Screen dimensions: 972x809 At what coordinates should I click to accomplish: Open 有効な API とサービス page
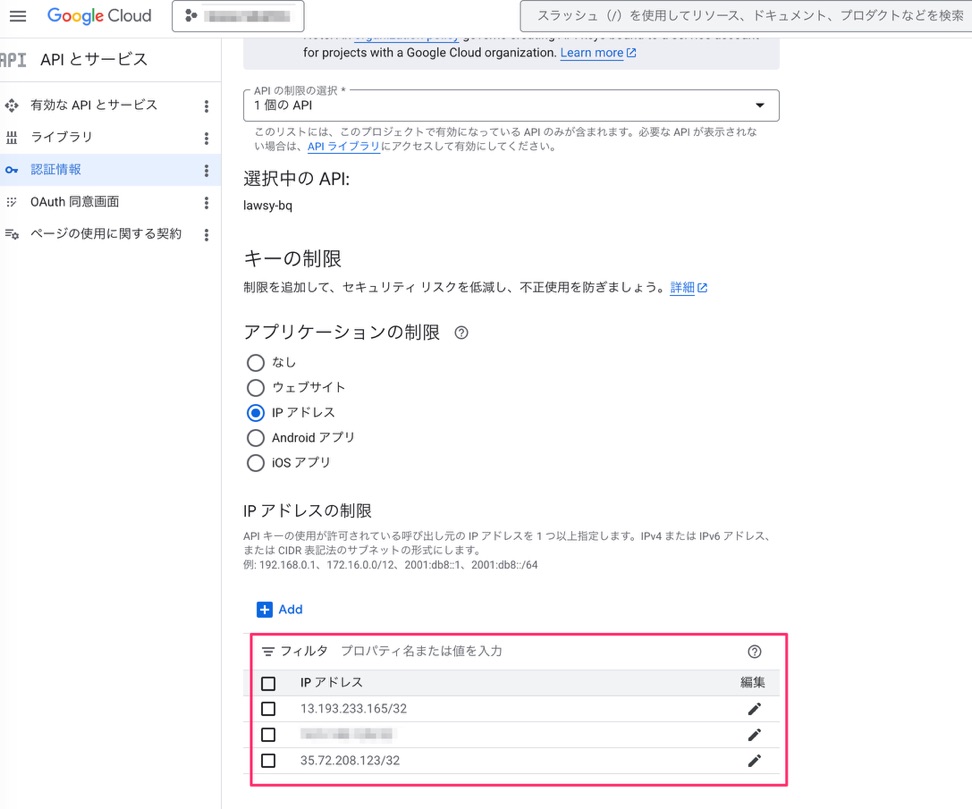pyautogui.click(x=94, y=105)
